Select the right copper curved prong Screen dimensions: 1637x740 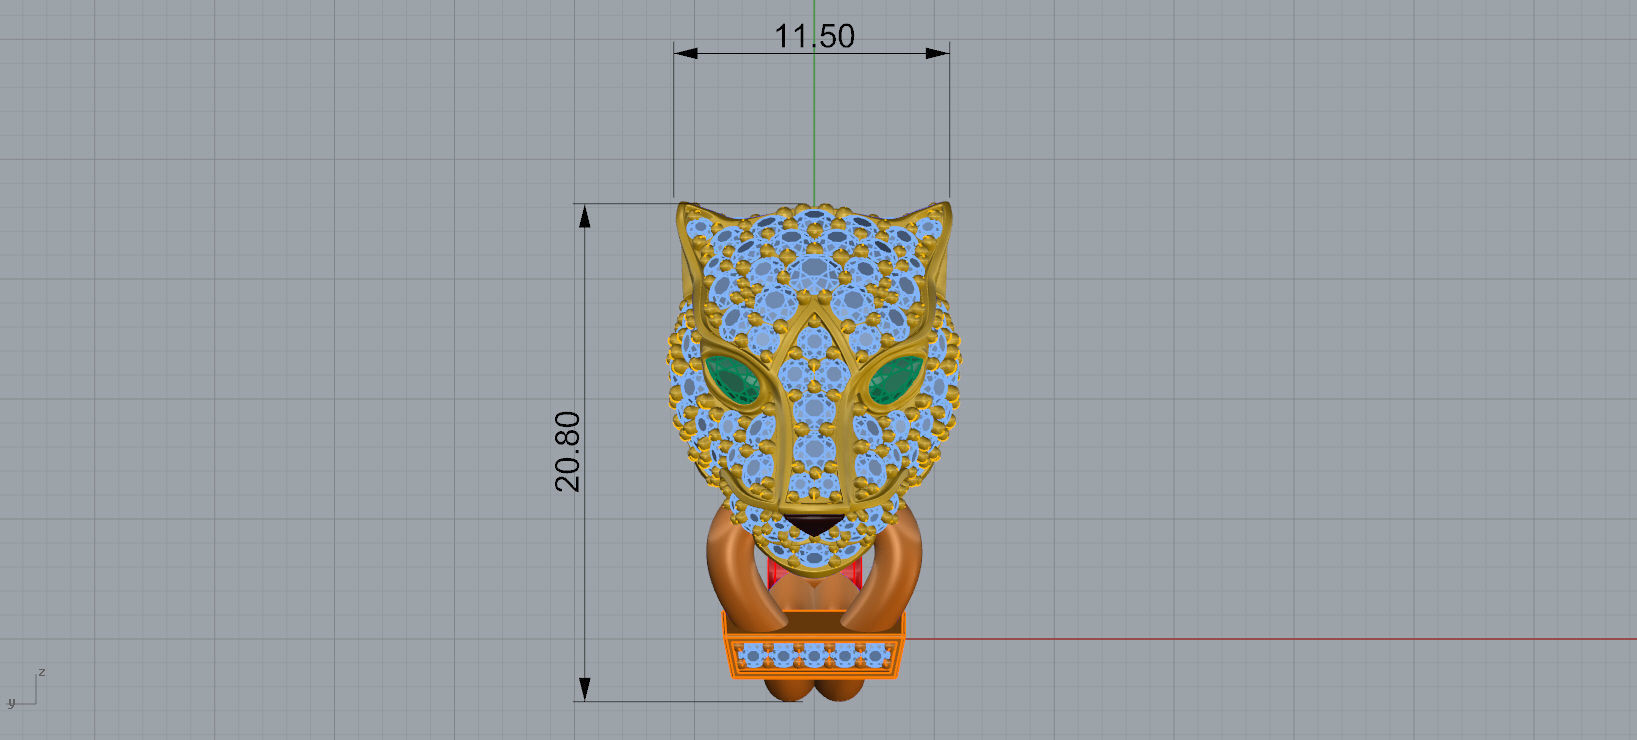892,570
